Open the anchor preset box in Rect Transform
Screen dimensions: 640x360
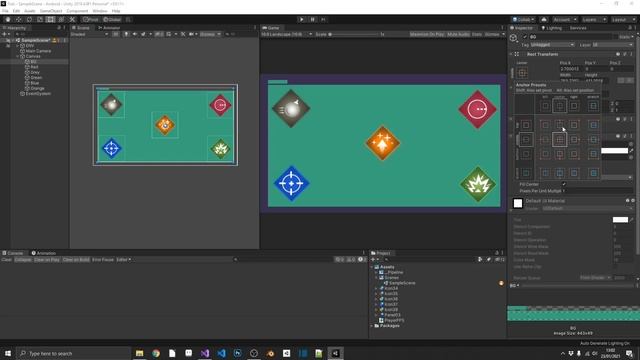tap(522, 73)
